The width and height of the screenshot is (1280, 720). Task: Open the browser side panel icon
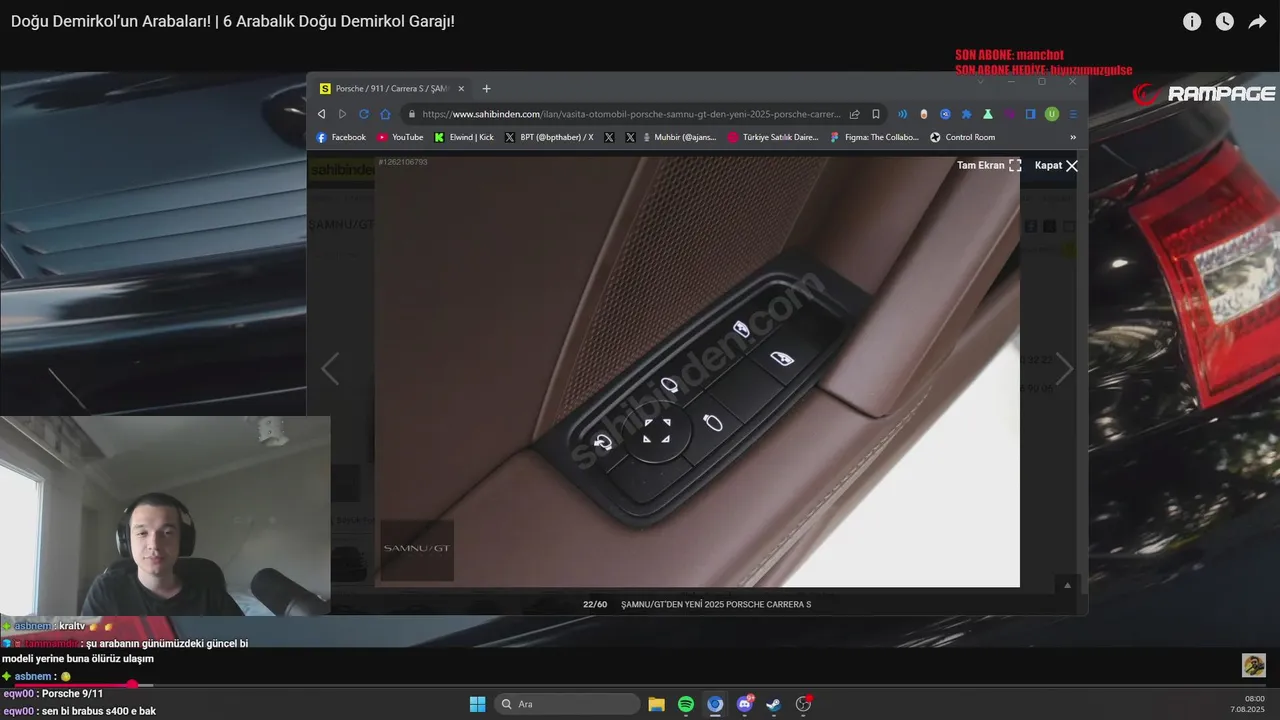pyautogui.click(x=1030, y=114)
